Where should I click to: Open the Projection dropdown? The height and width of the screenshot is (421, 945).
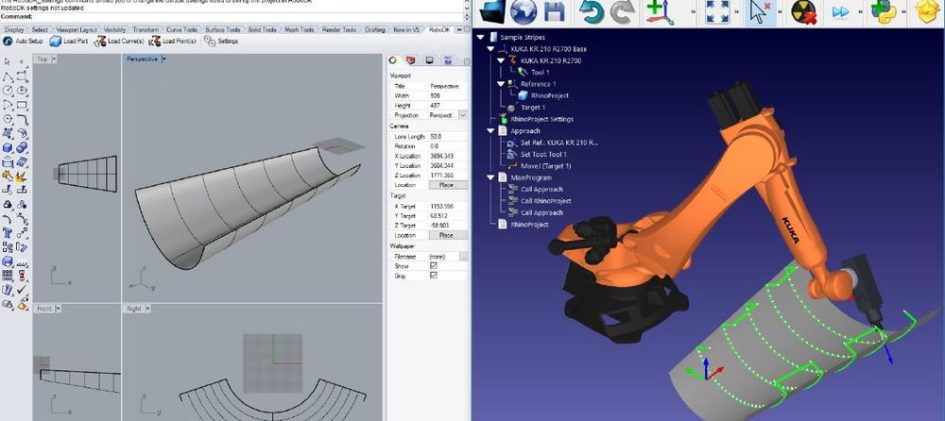(462, 115)
